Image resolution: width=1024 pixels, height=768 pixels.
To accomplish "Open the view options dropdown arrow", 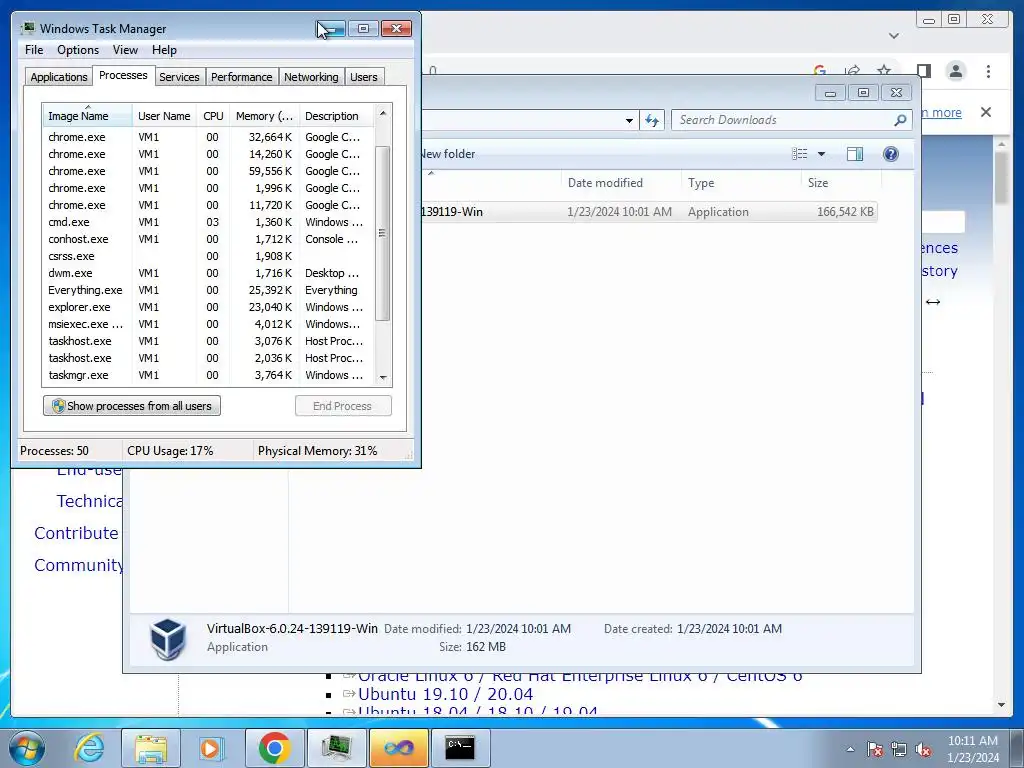I will 822,154.
